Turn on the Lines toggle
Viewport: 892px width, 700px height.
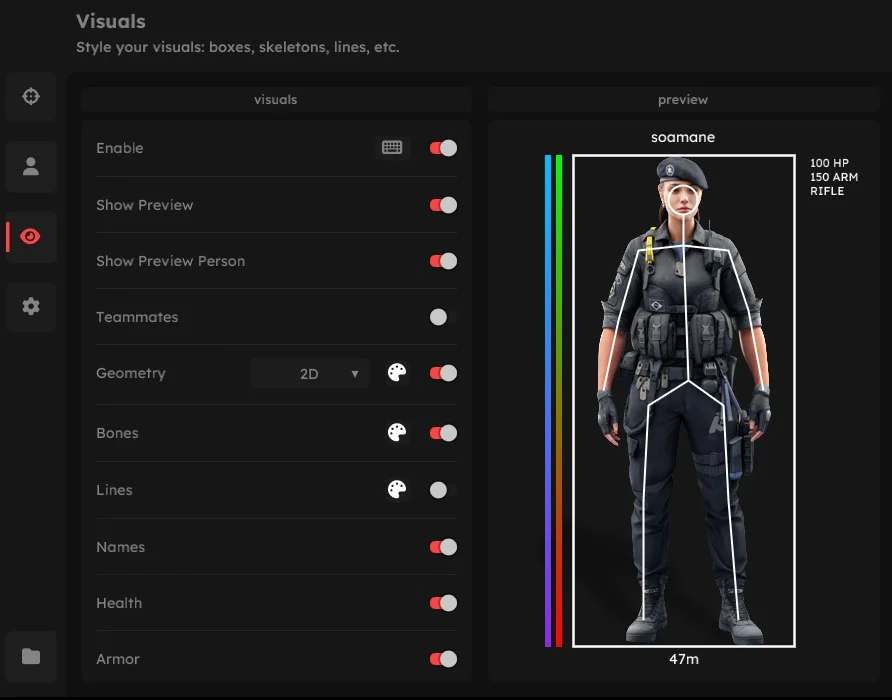coord(441,490)
